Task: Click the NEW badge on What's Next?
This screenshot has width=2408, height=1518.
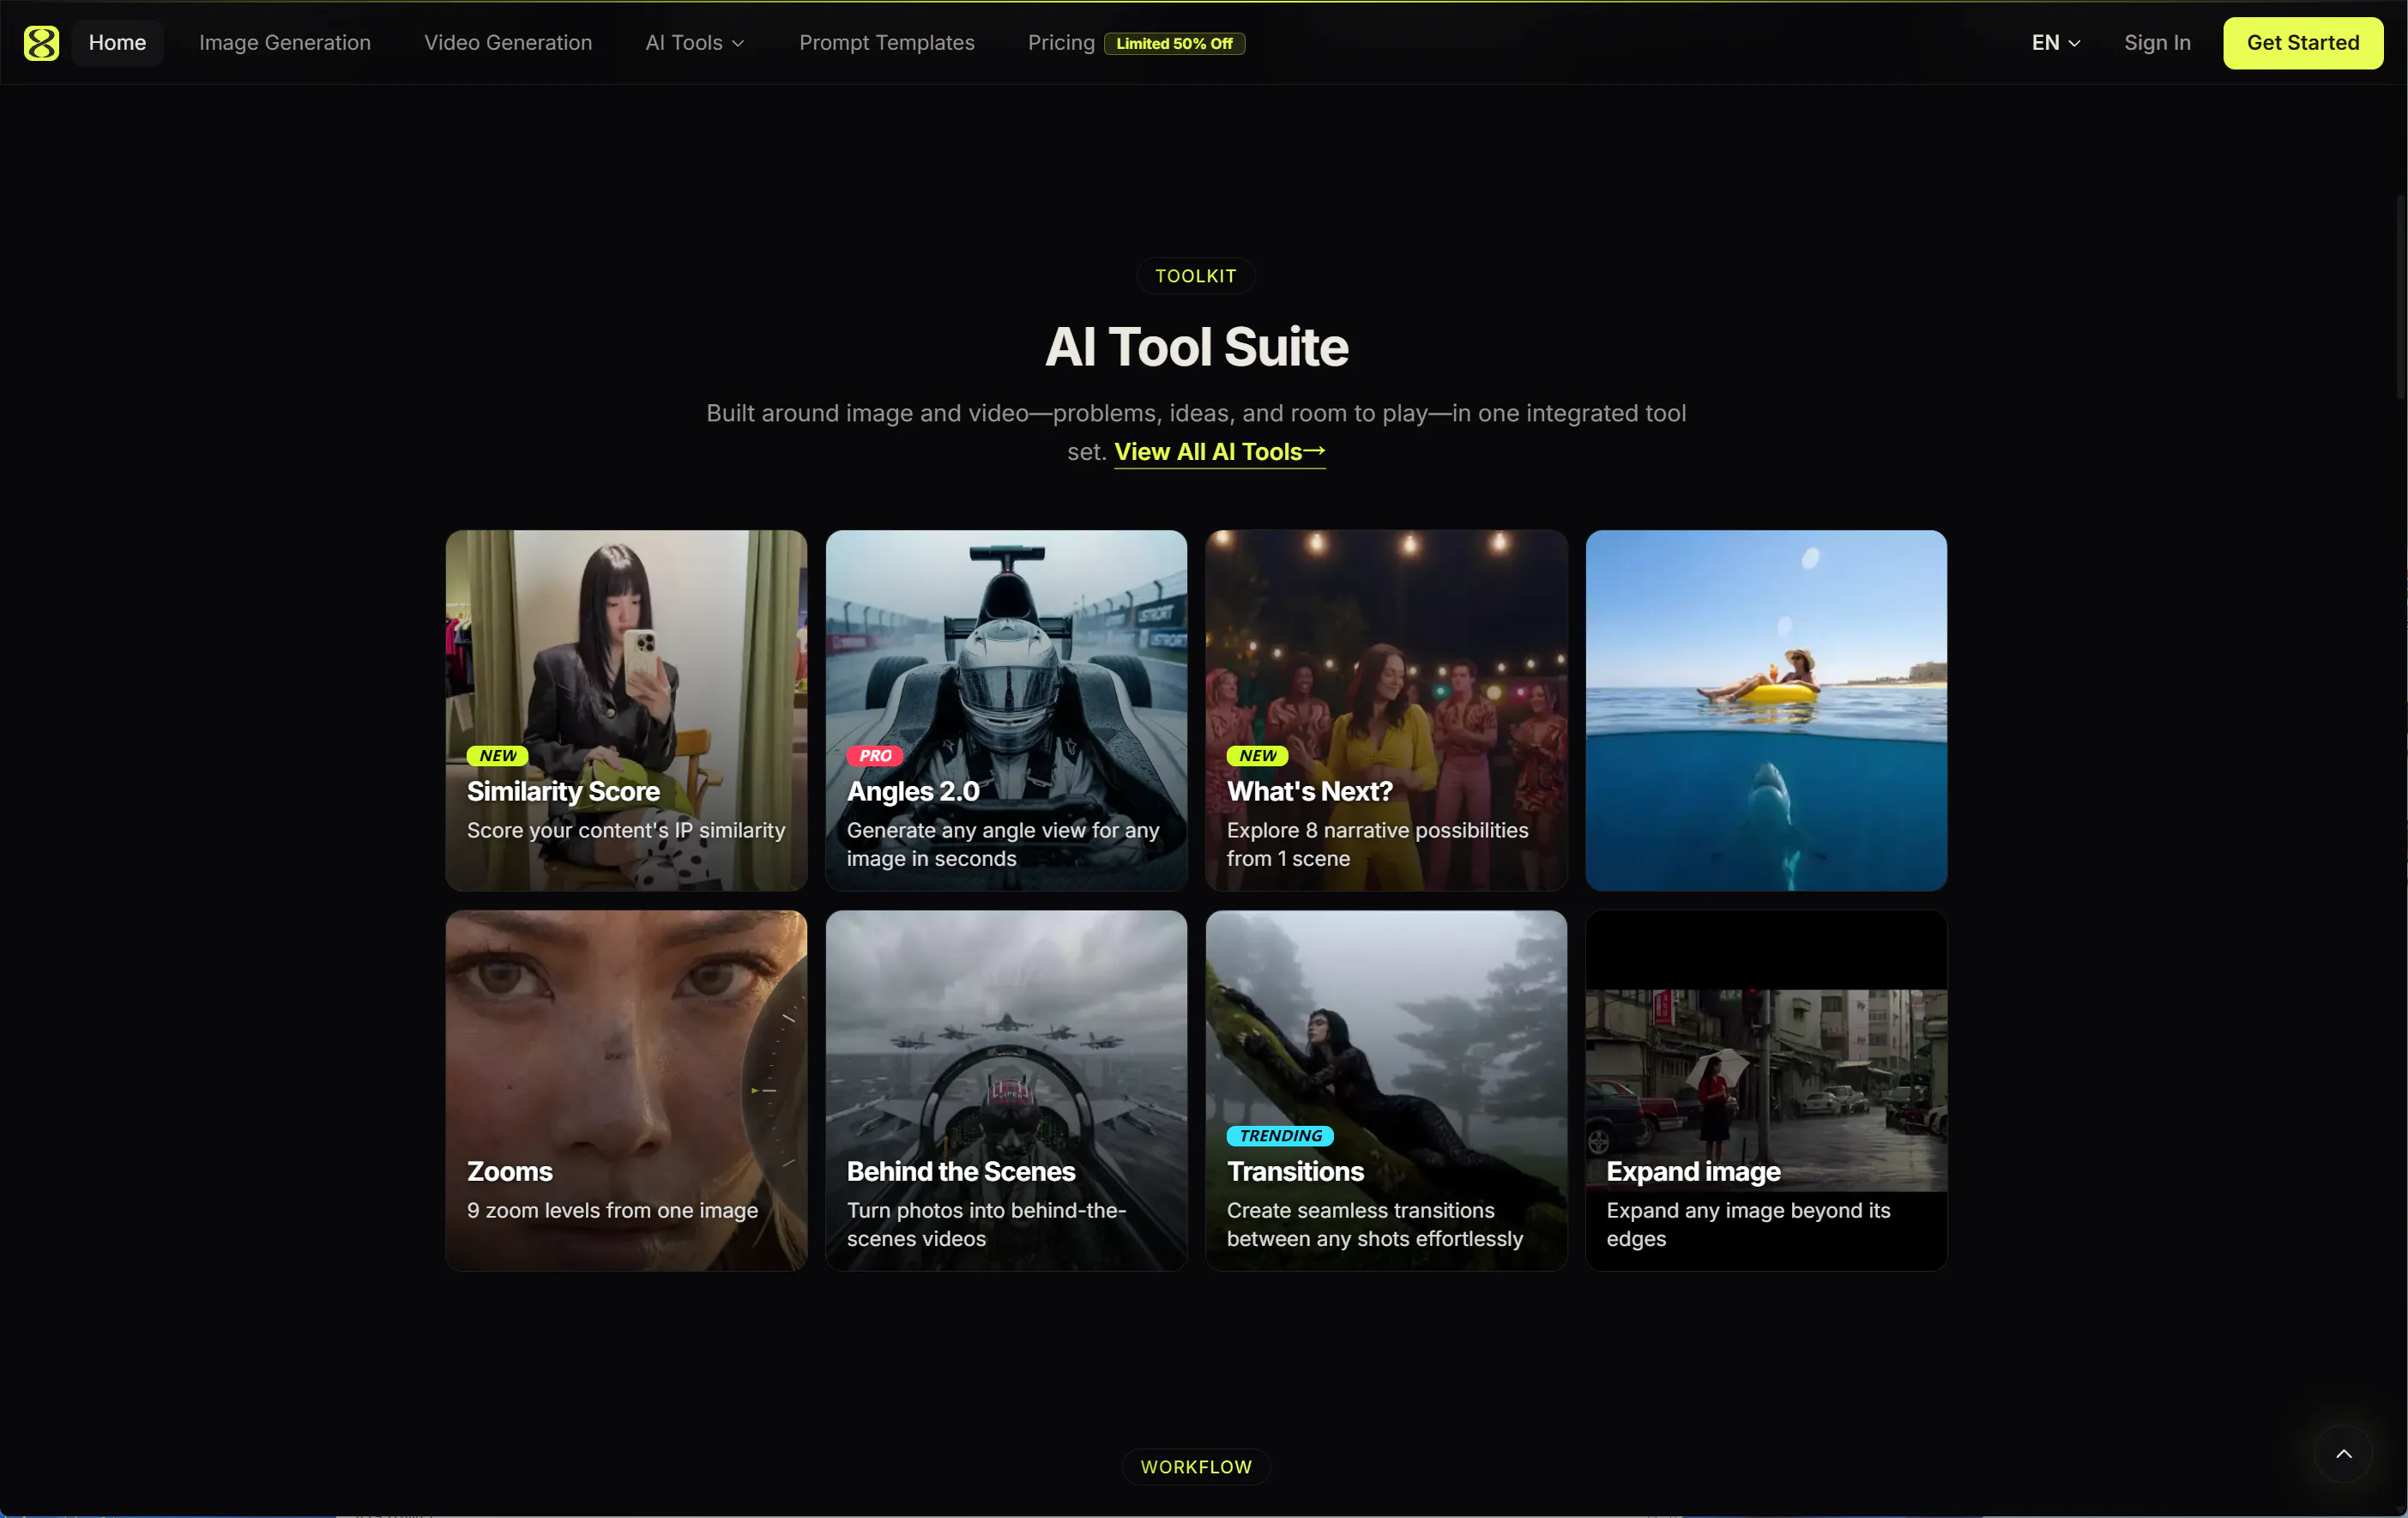Action: pos(1258,756)
